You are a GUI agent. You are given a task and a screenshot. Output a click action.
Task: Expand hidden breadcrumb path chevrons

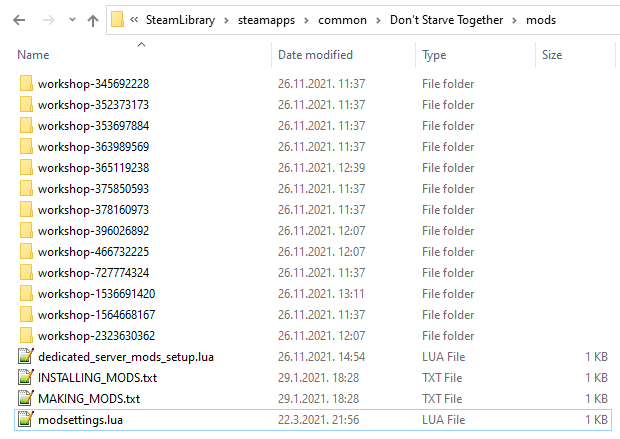134,20
